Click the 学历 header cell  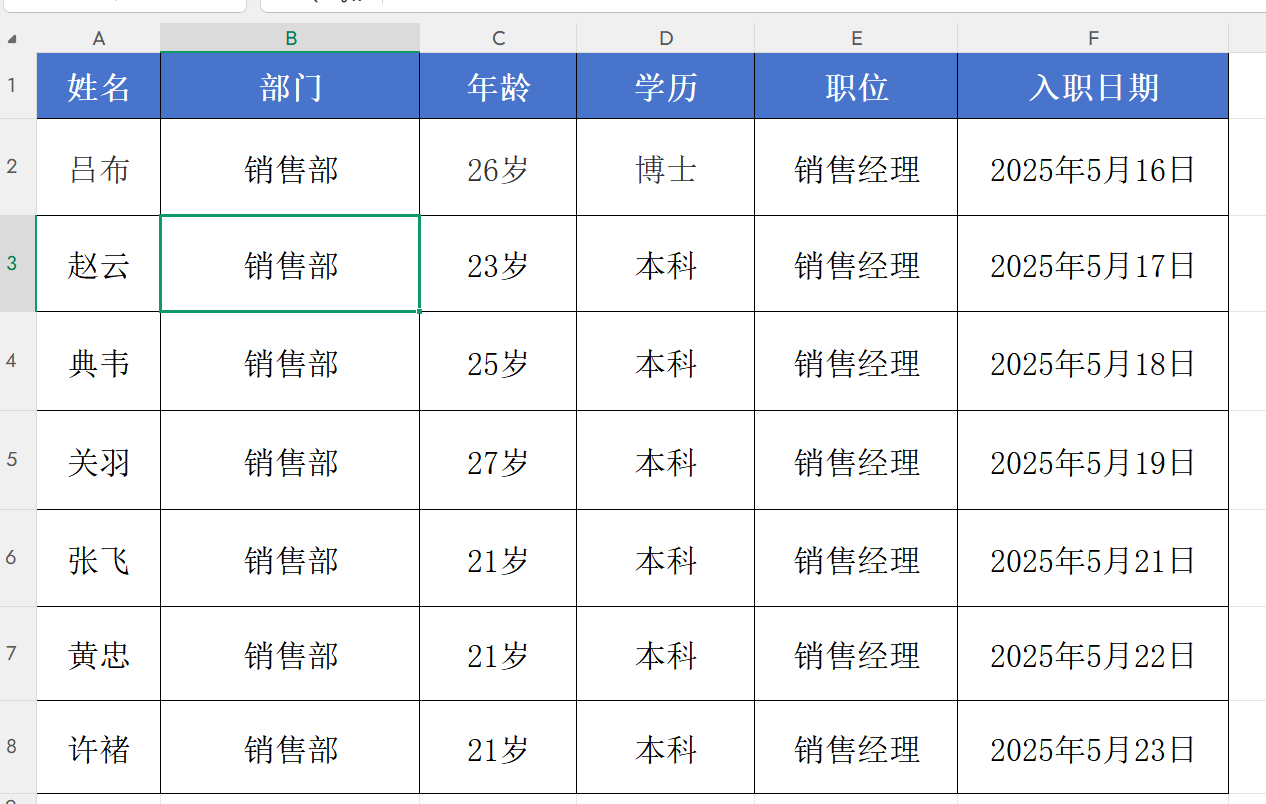tap(666, 86)
